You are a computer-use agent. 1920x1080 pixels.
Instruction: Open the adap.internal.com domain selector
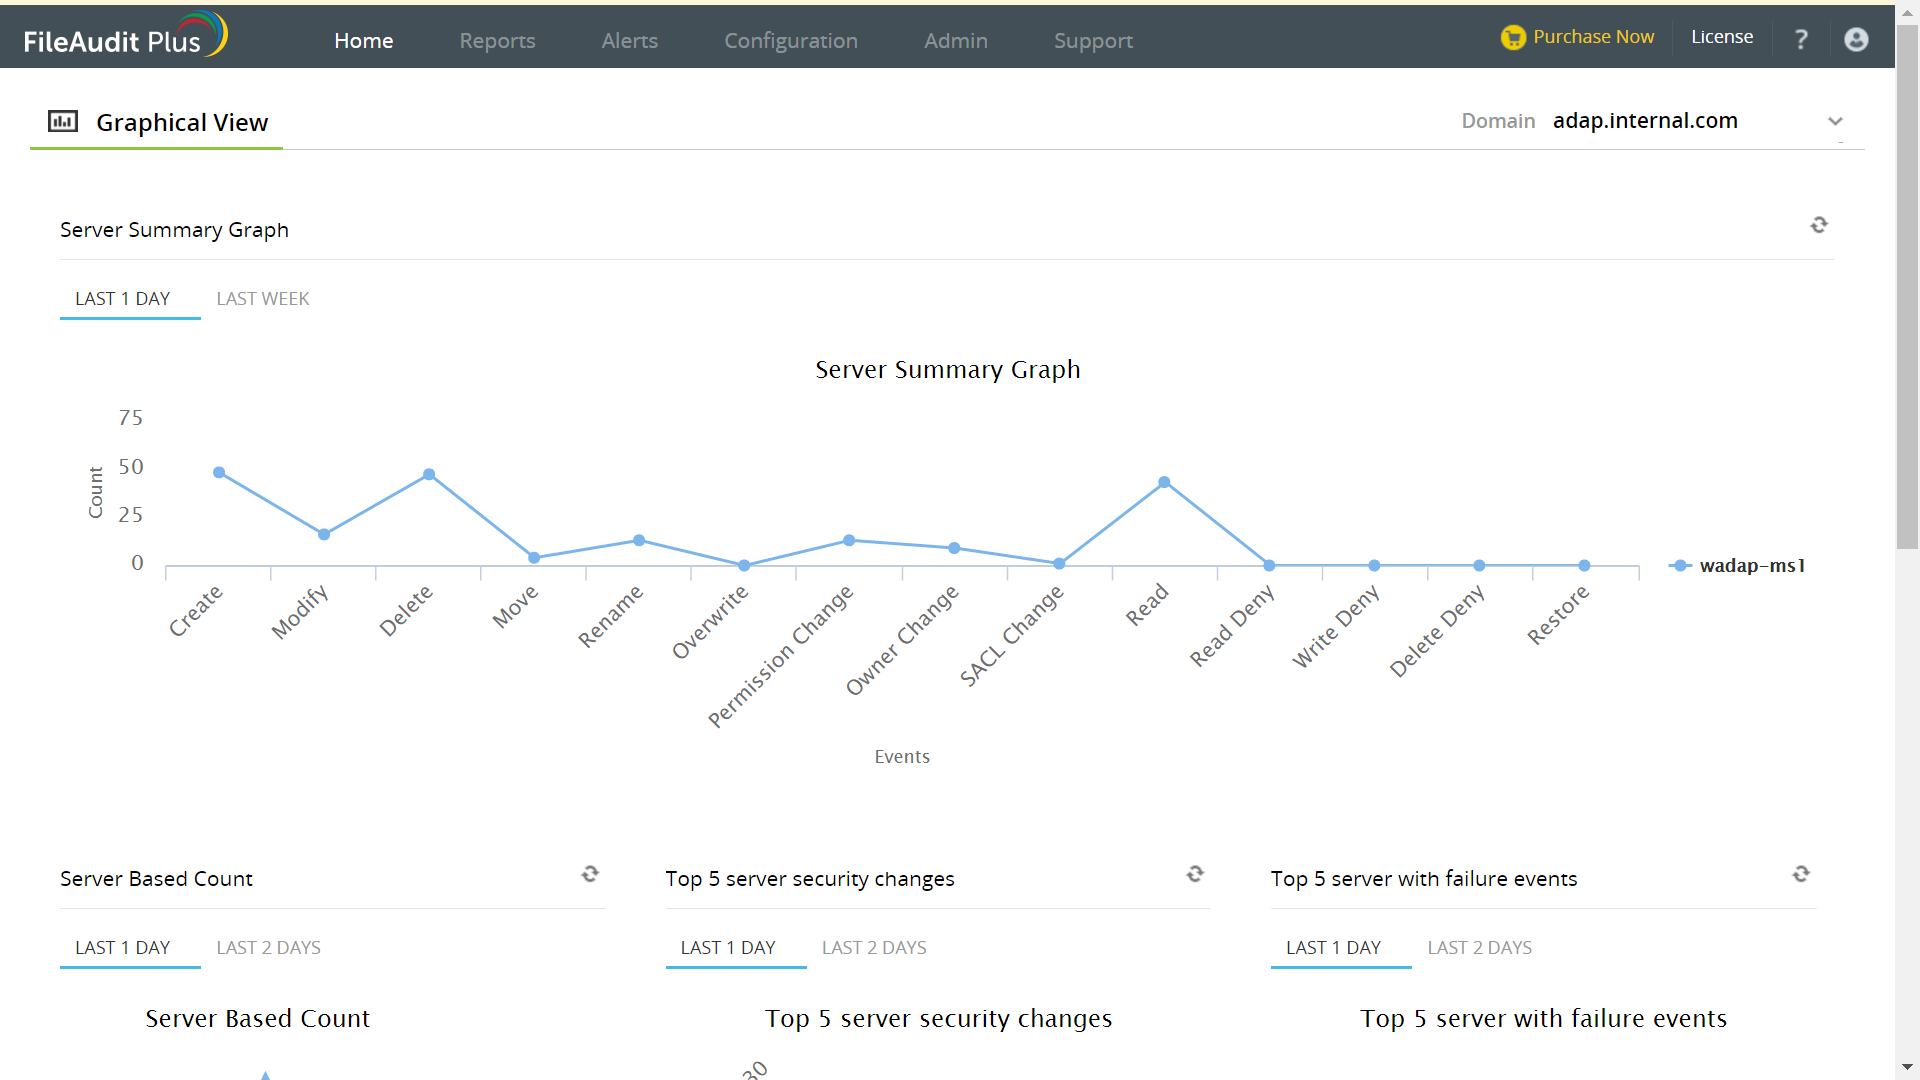tap(1645, 121)
